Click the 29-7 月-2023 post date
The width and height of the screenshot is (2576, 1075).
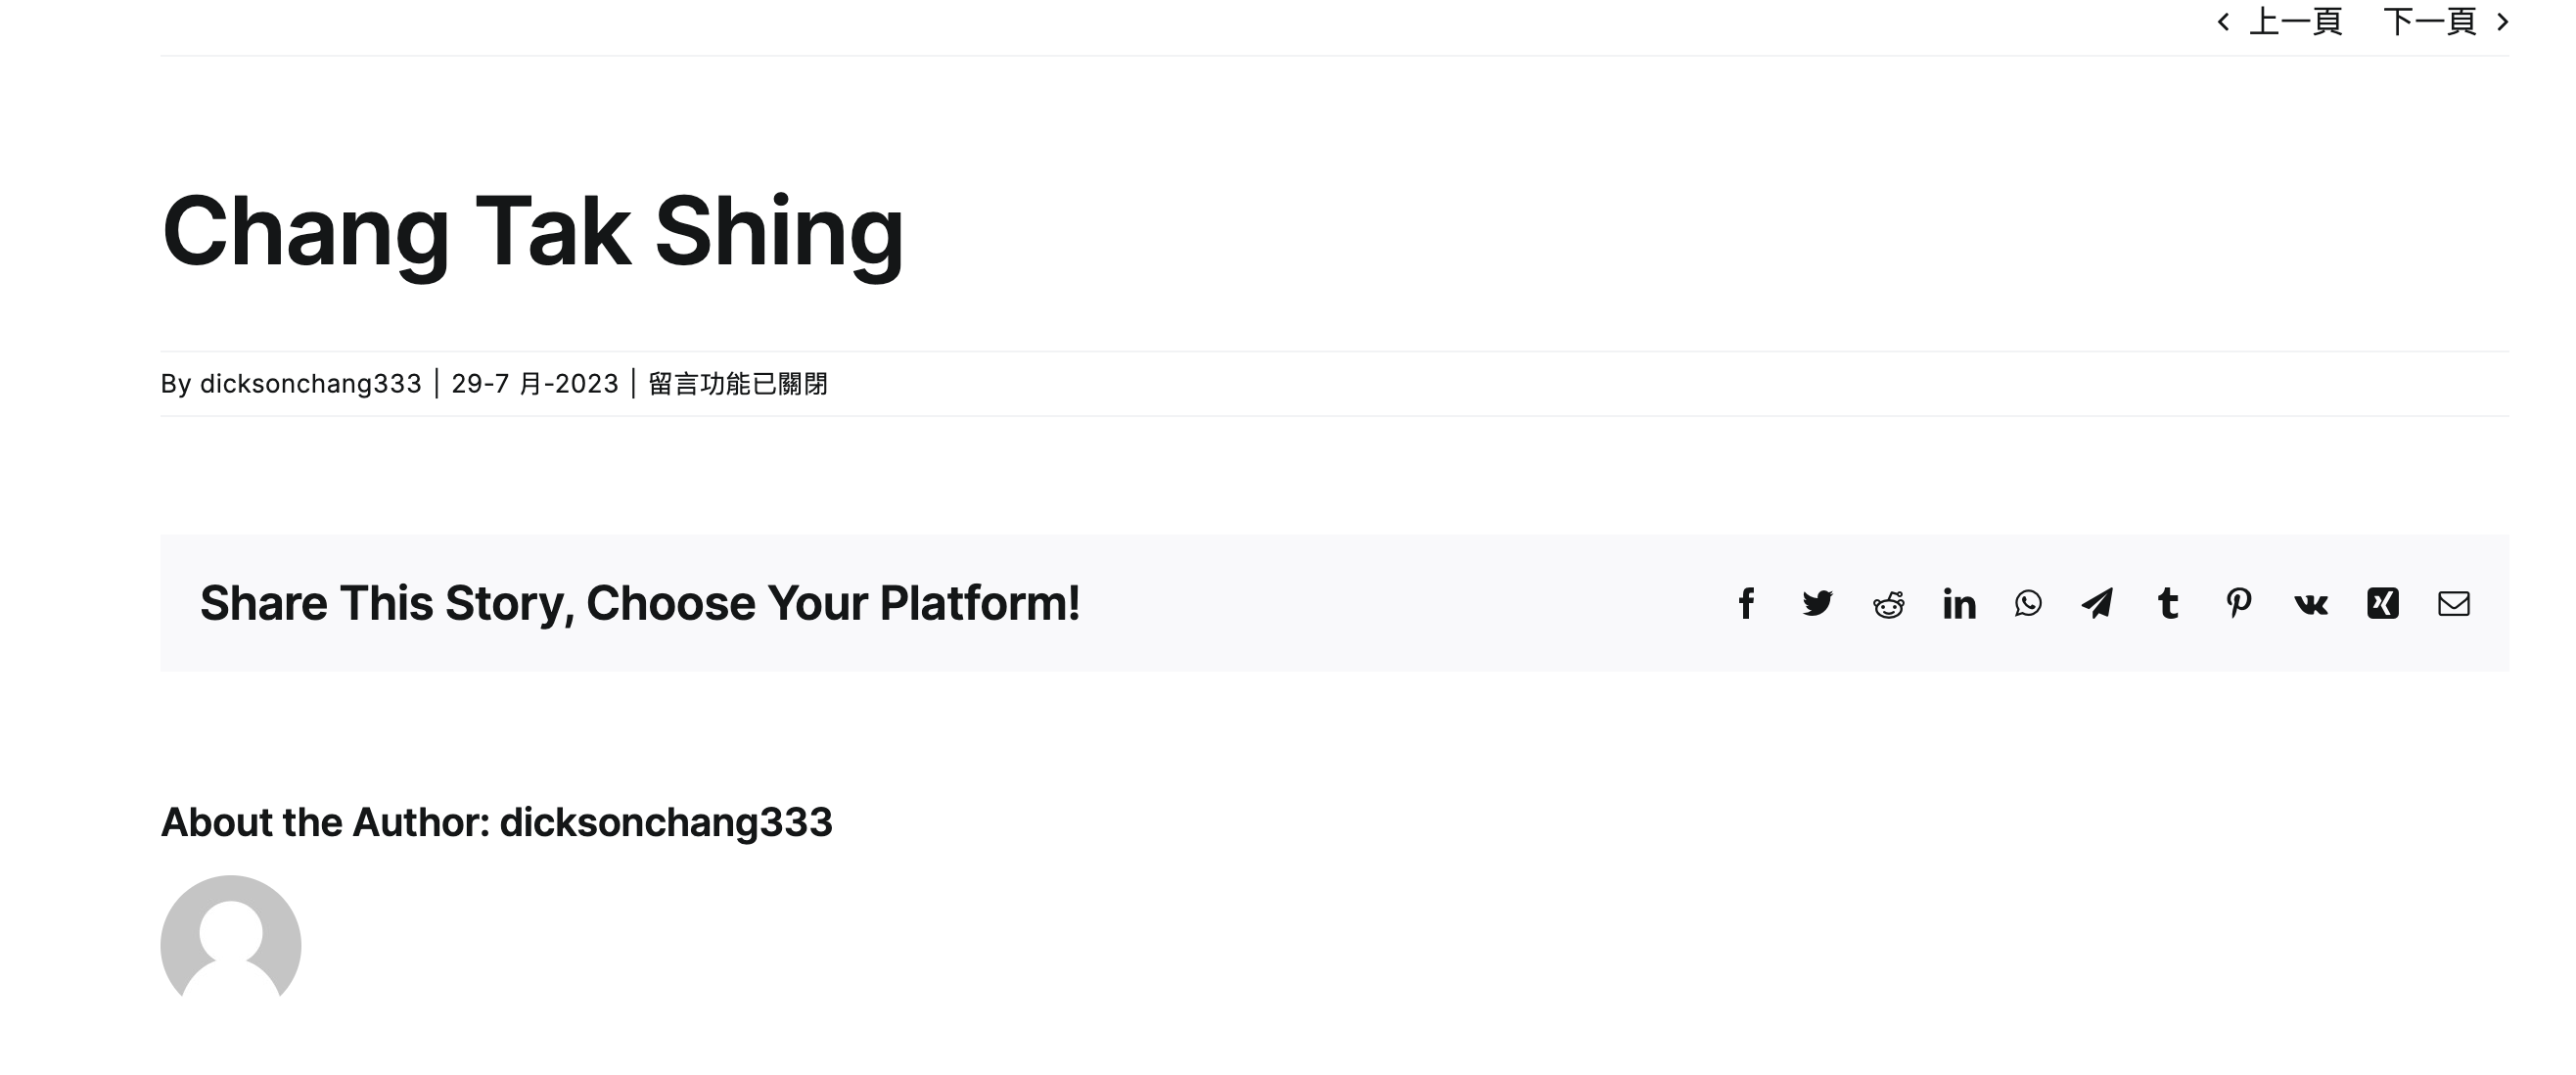point(535,383)
